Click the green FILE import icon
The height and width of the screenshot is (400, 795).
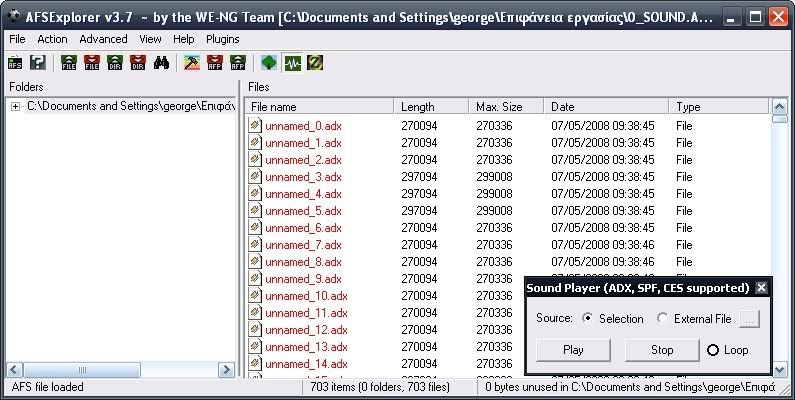coord(68,63)
